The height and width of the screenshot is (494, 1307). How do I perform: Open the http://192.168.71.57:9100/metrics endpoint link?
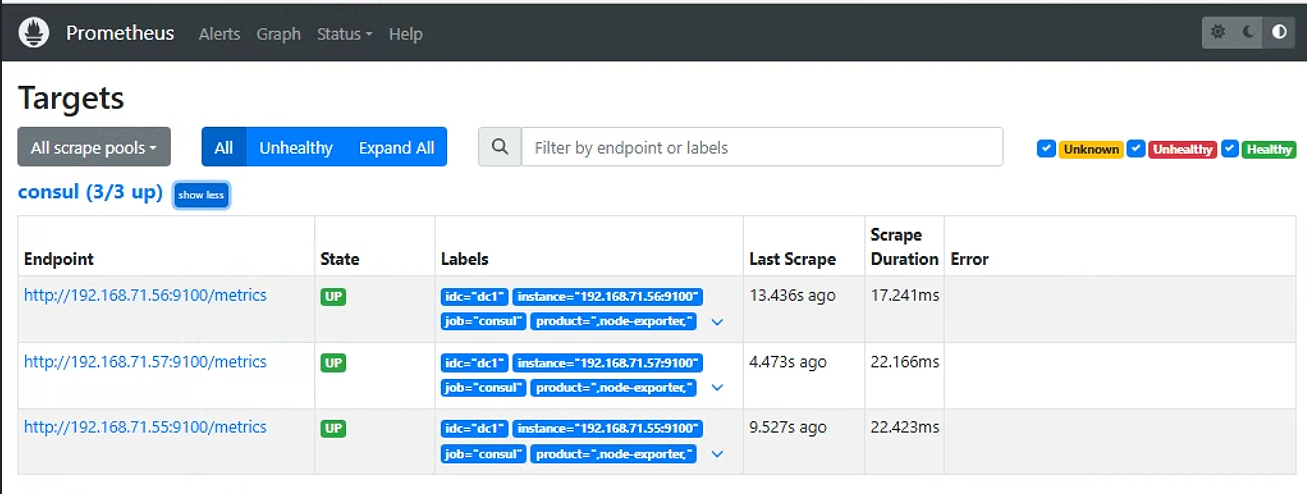click(x=145, y=361)
